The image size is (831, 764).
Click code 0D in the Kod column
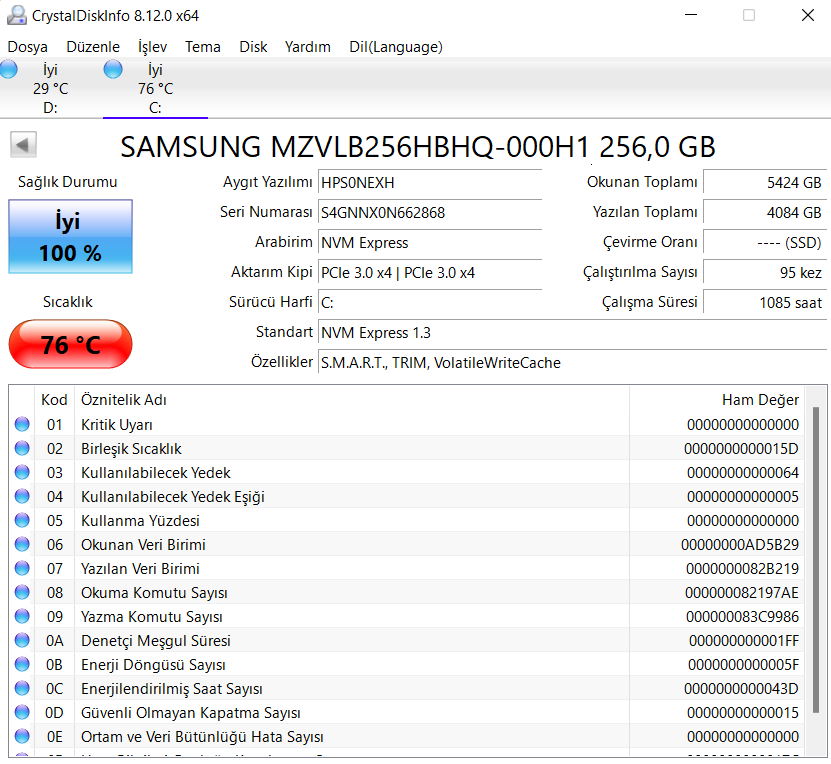55,713
